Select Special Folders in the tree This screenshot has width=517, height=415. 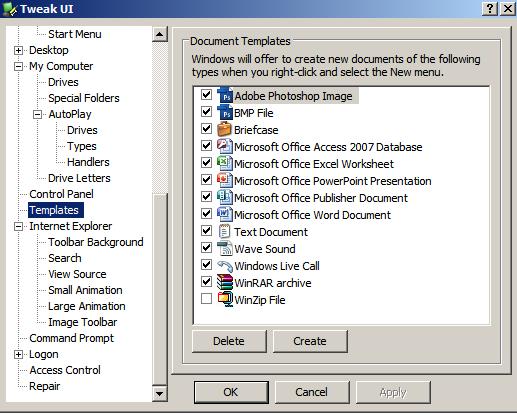tap(84, 98)
